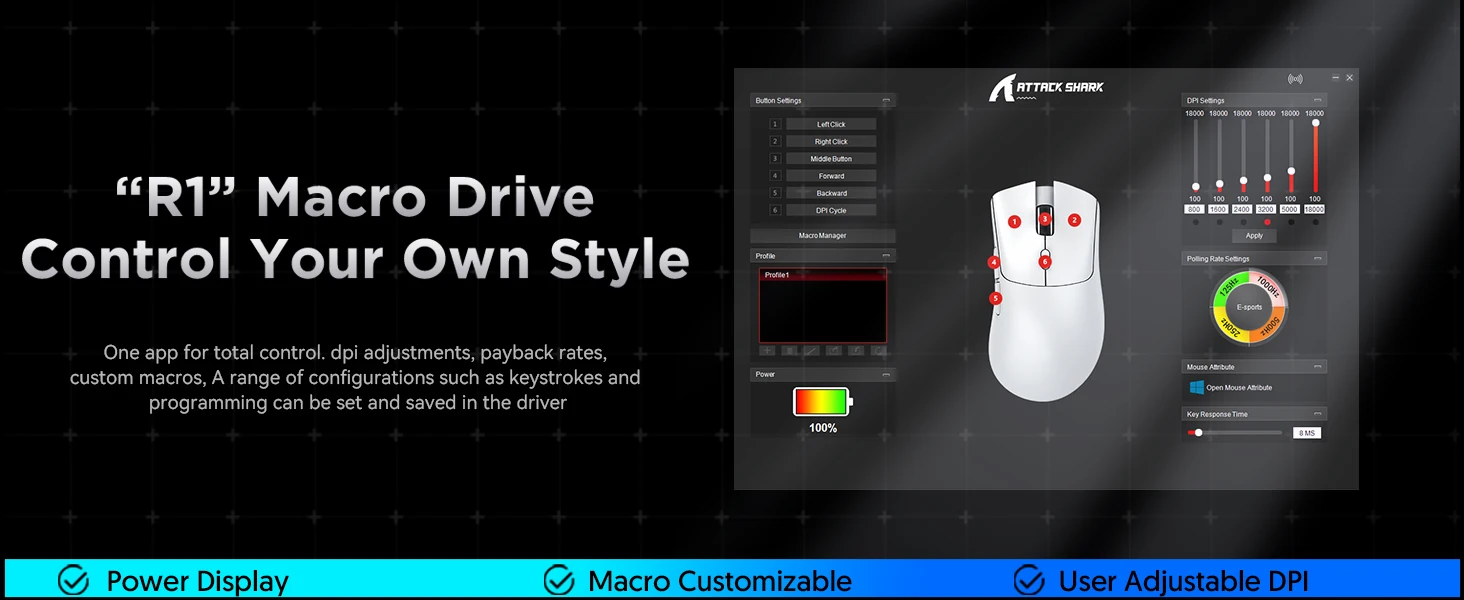
Task: Click the Attack Shark logo
Action: tap(1046, 89)
